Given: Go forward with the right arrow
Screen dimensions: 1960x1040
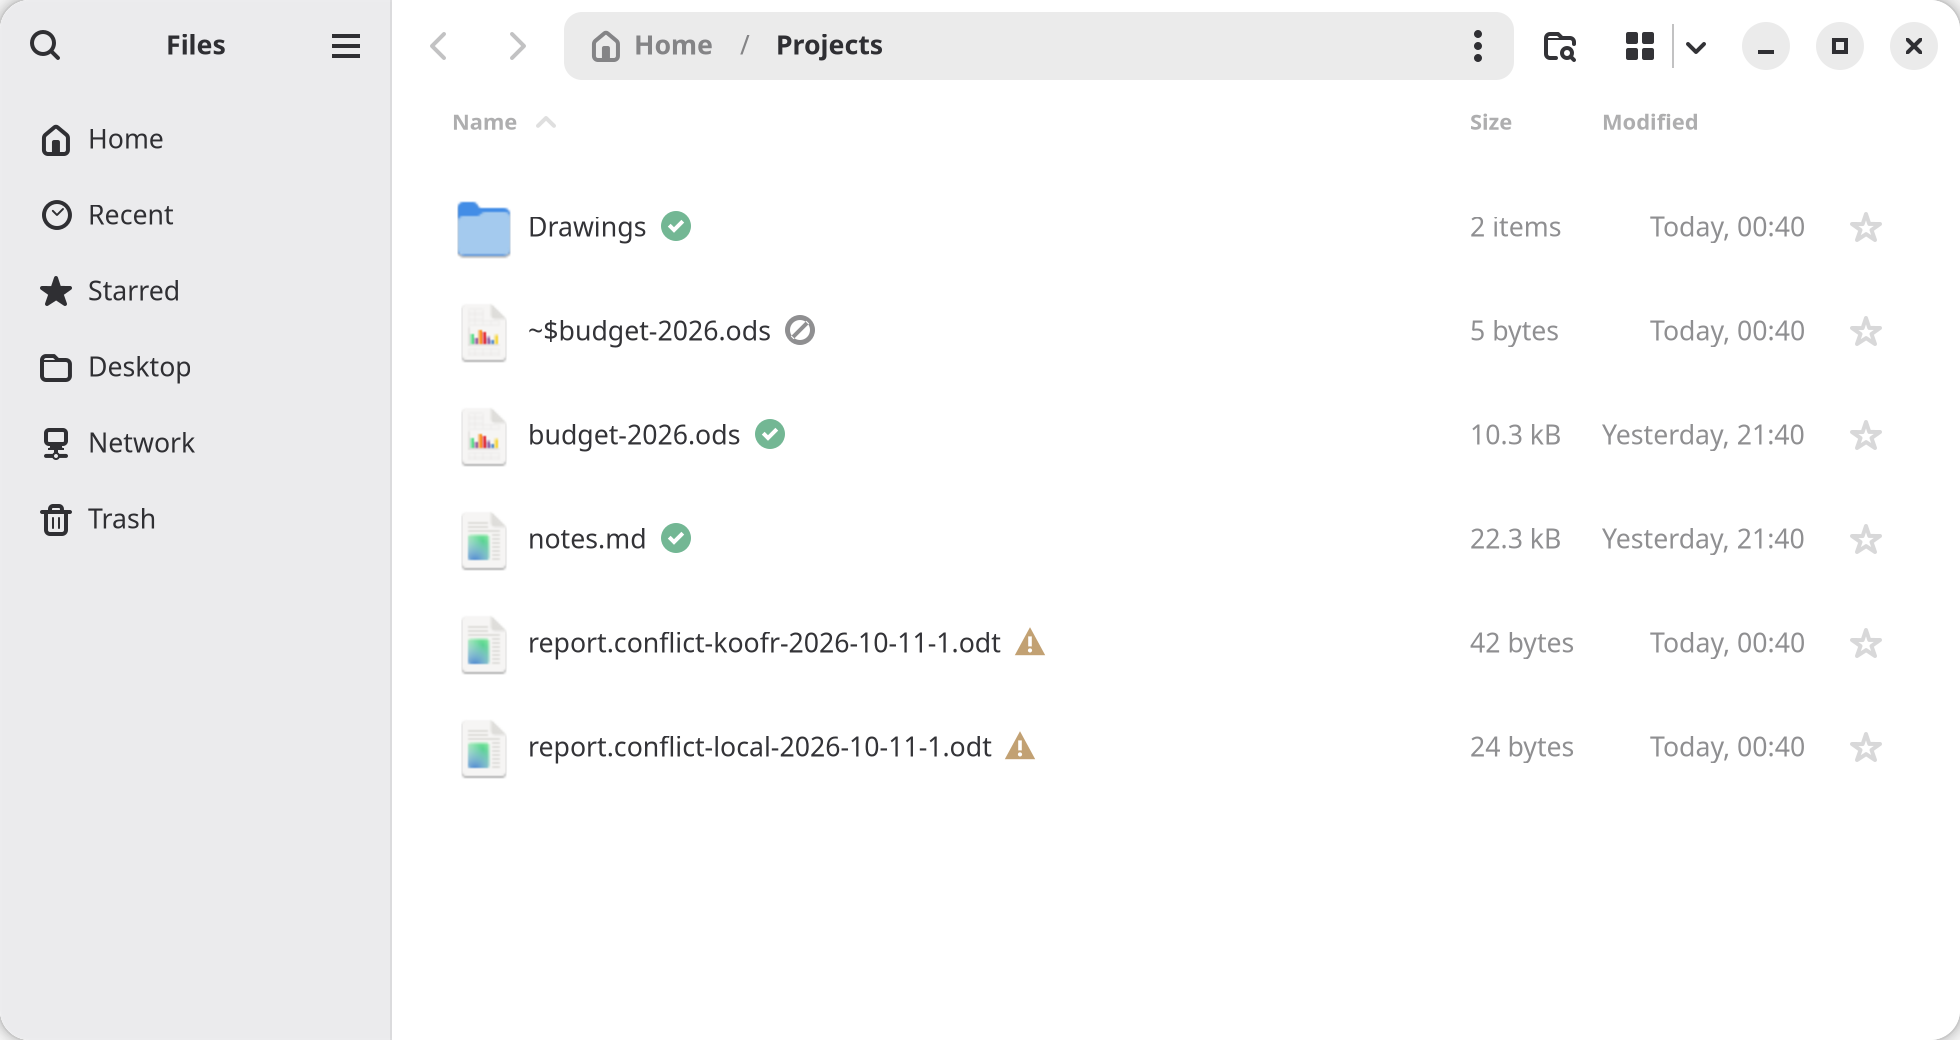Looking at the screenshot, I should point(516,46).
